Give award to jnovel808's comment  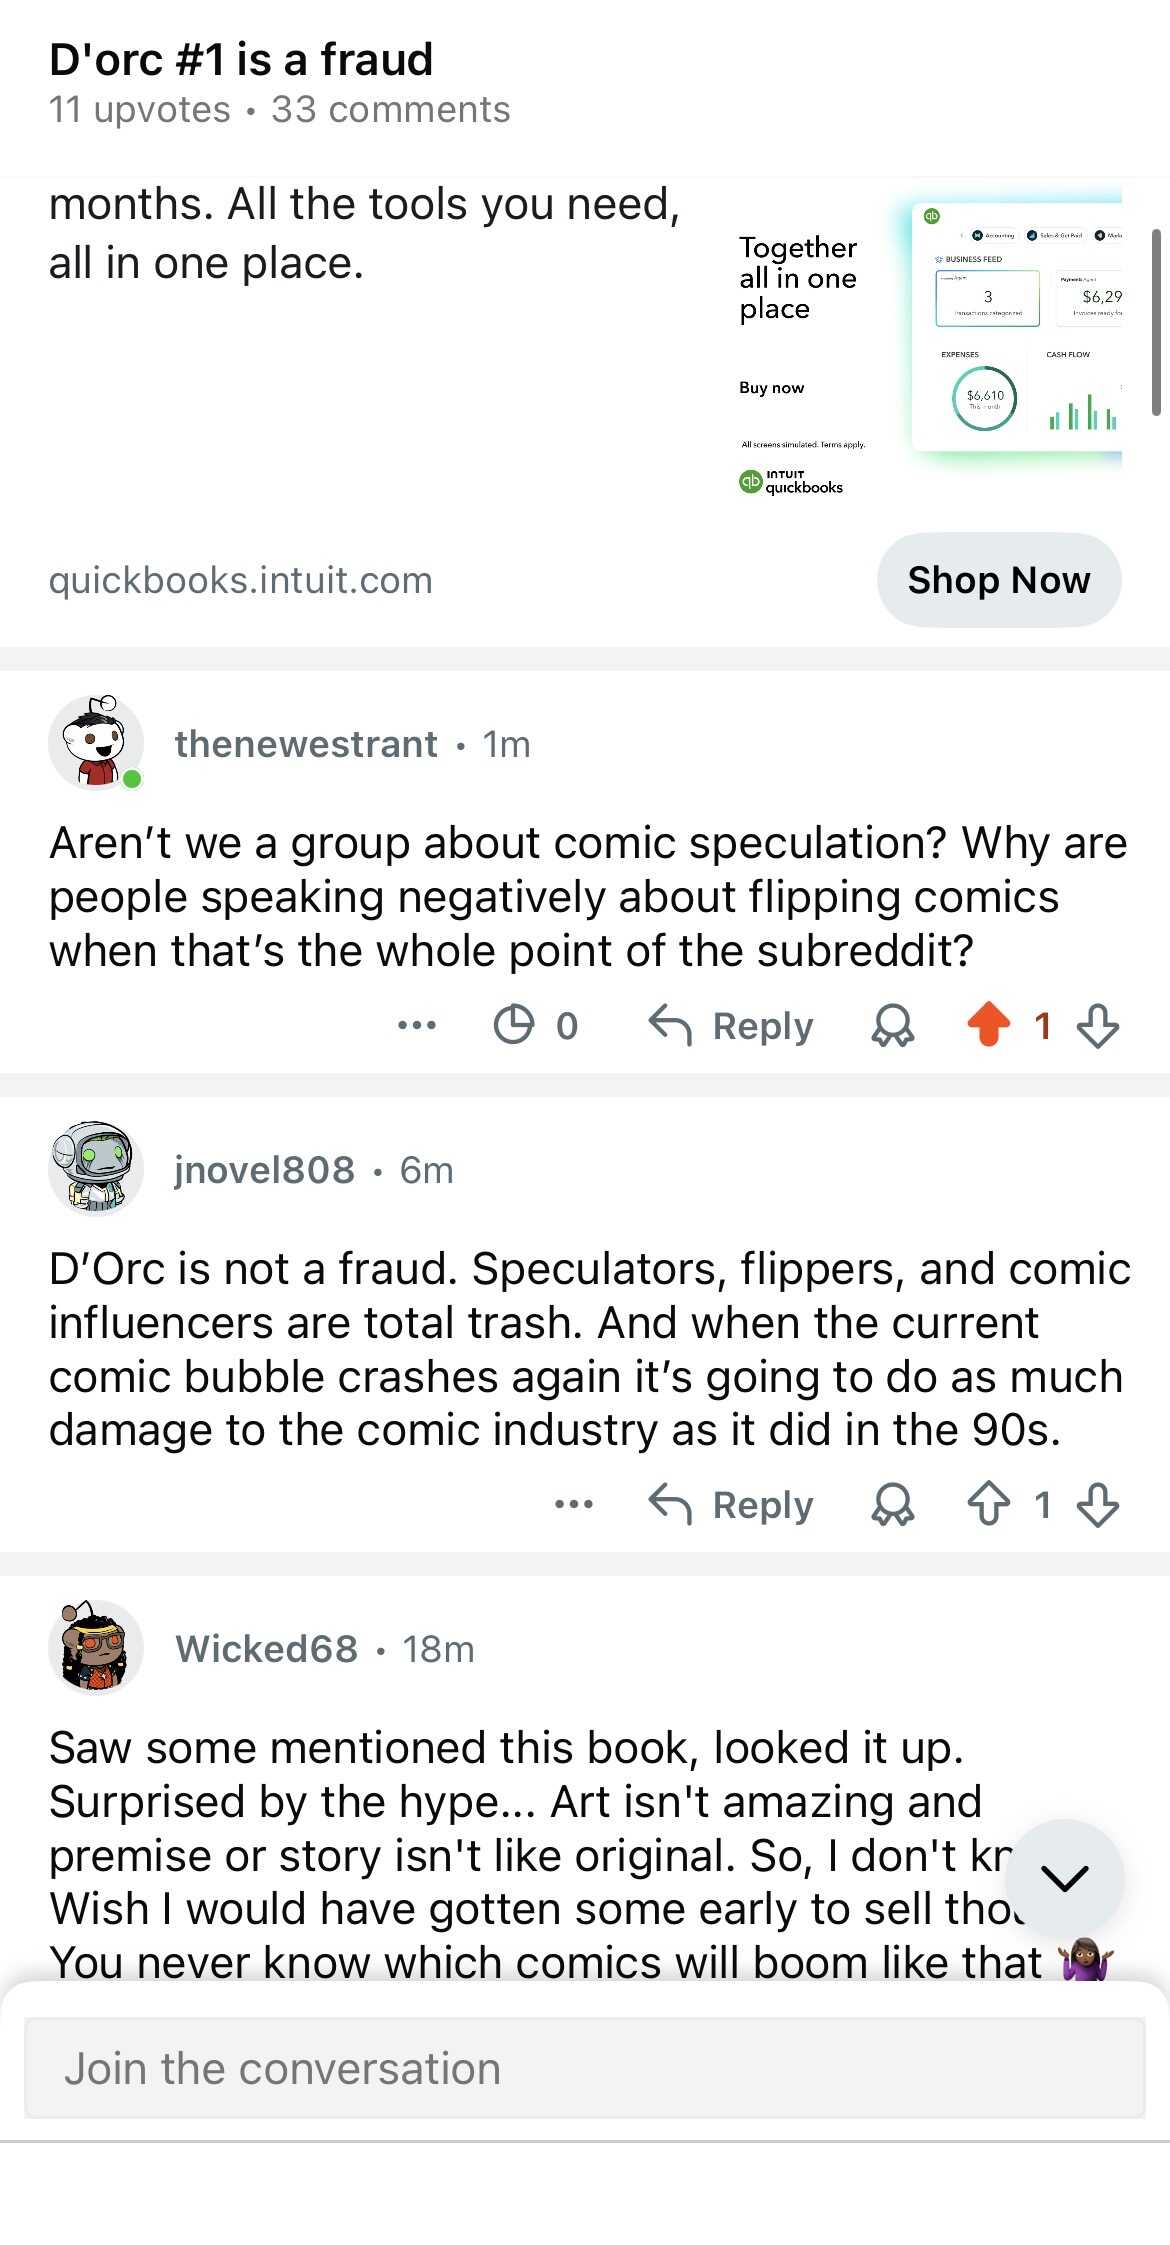[893, 1504]
